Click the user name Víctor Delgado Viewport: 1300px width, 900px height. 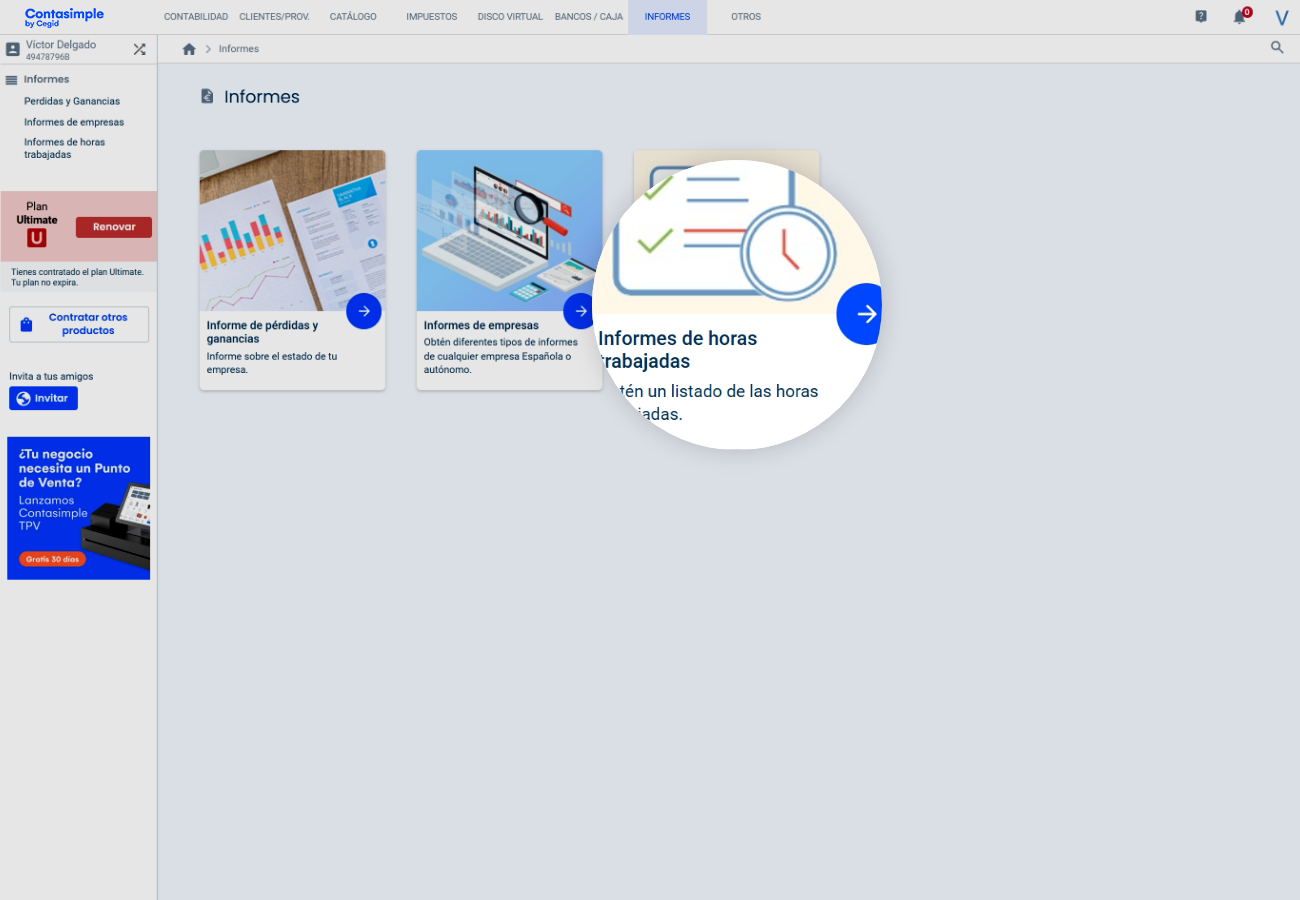(60, 45)
